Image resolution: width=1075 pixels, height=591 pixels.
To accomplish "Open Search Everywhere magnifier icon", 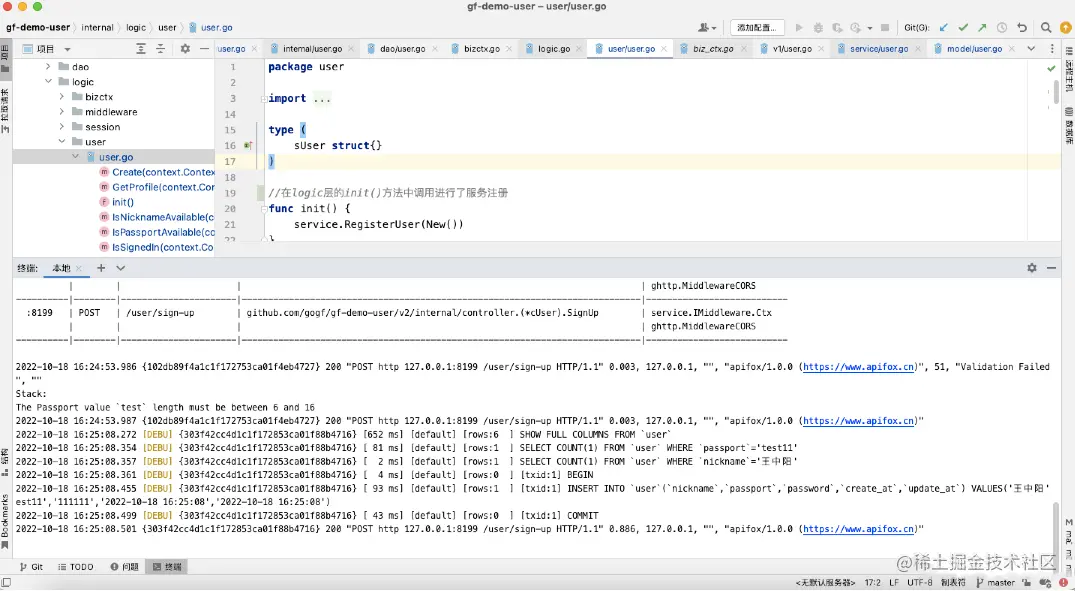I will click(1046, 27).
